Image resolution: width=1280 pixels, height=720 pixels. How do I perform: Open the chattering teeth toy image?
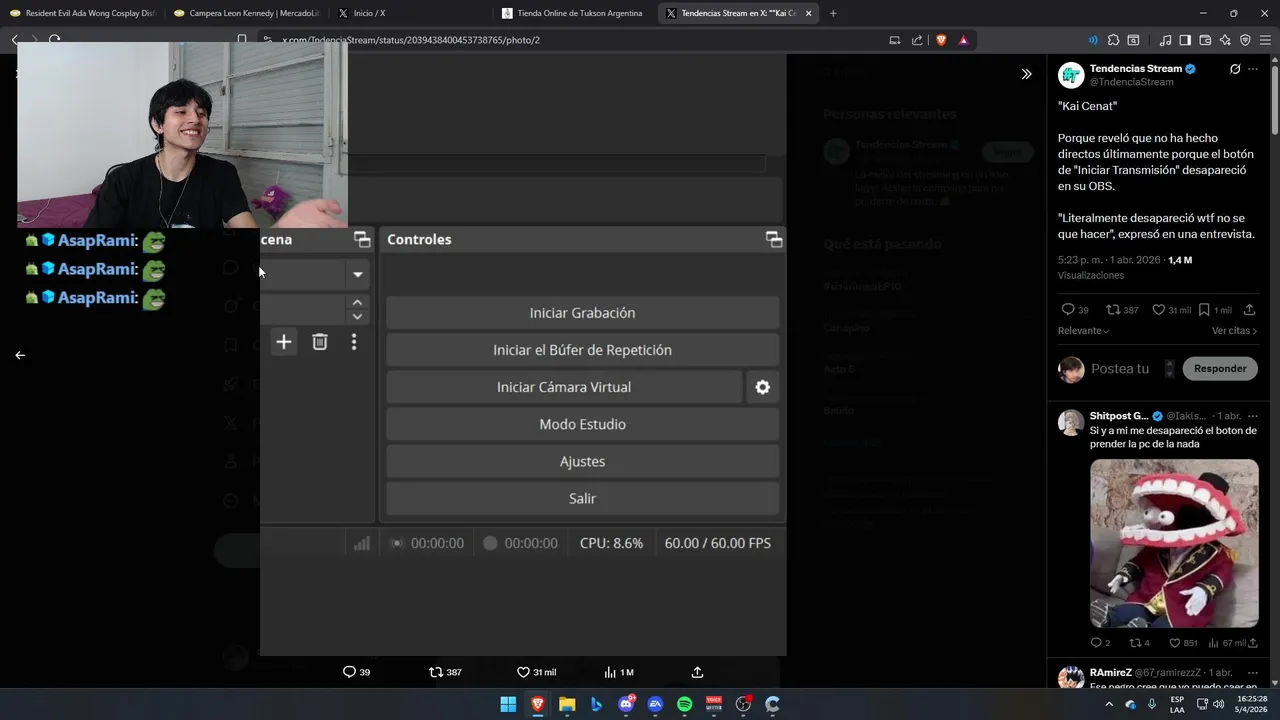1174,543
